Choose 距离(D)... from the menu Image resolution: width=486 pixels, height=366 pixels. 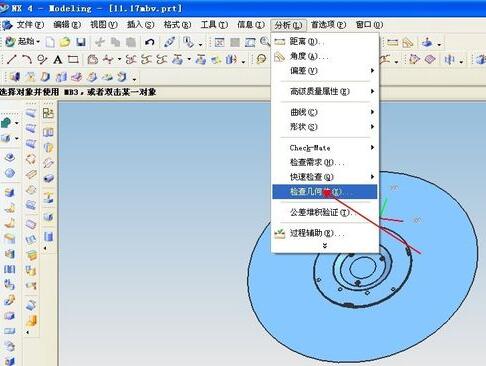point(325,42)
